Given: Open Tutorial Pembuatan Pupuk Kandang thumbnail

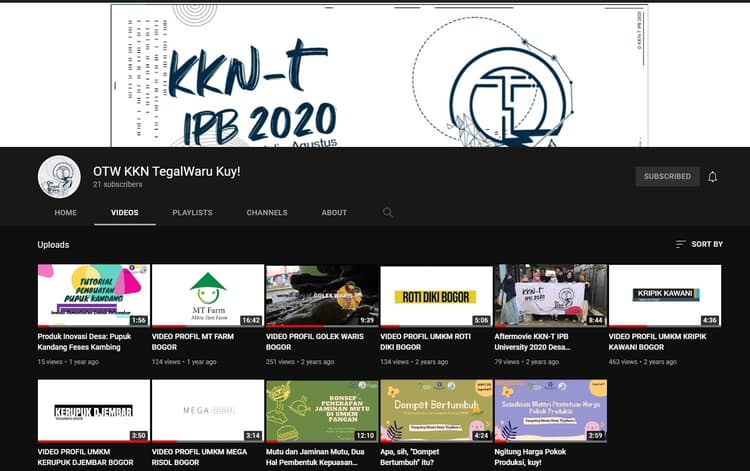Looking at the screenshot, I should click(94, 296).
